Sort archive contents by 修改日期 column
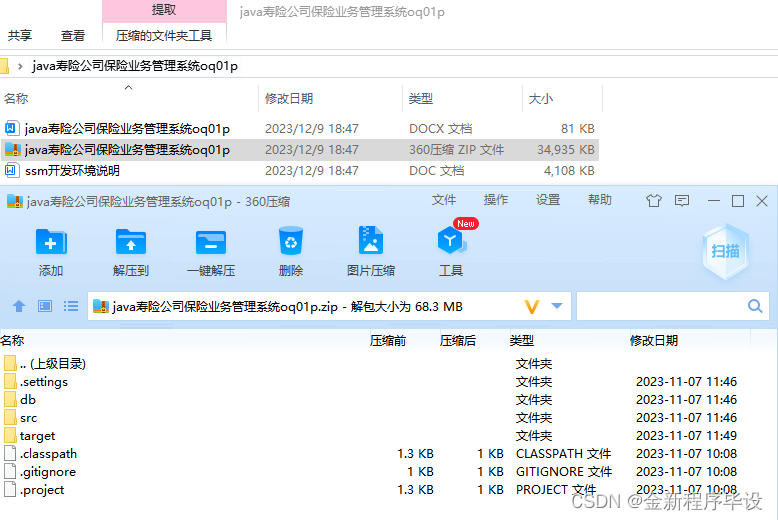The image size is (778, 520). point(654,341)
